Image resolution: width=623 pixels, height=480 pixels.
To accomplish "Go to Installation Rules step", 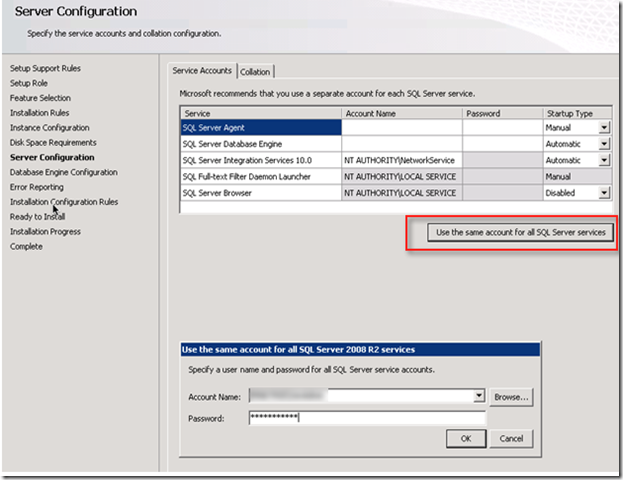I will (39, 113).
